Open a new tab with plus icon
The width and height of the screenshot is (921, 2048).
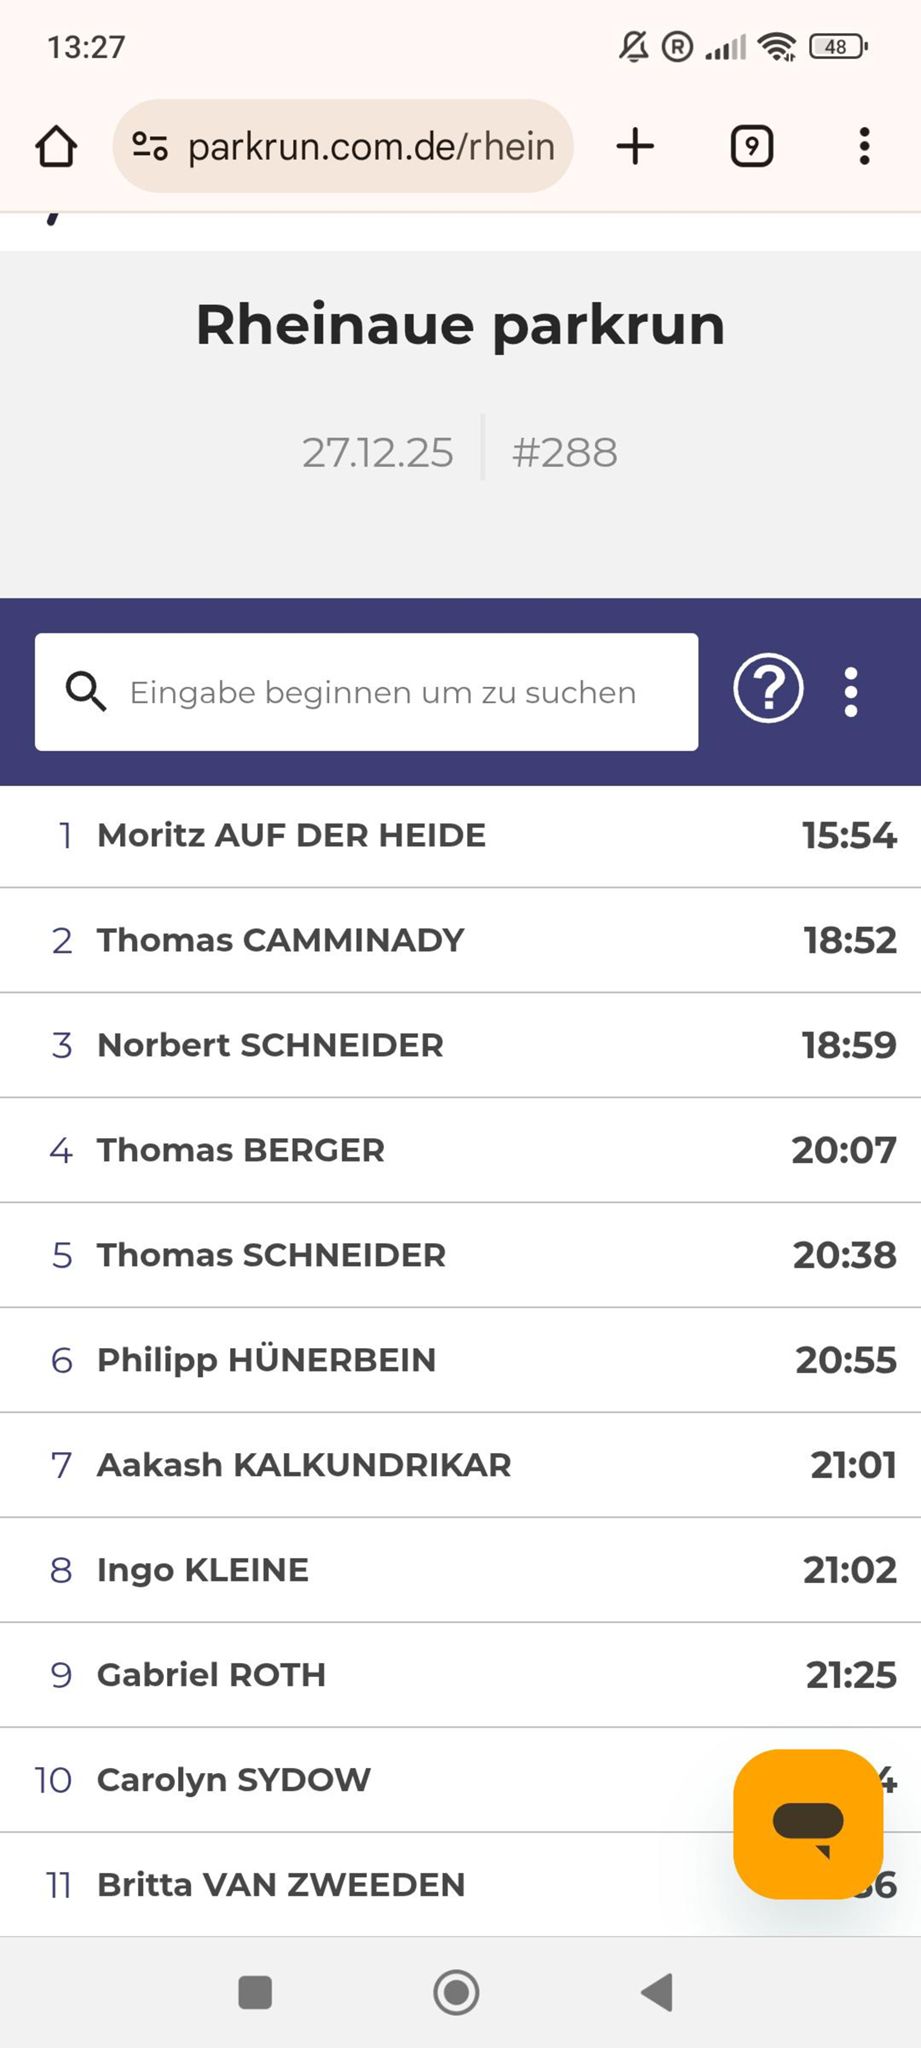point(635,146)
